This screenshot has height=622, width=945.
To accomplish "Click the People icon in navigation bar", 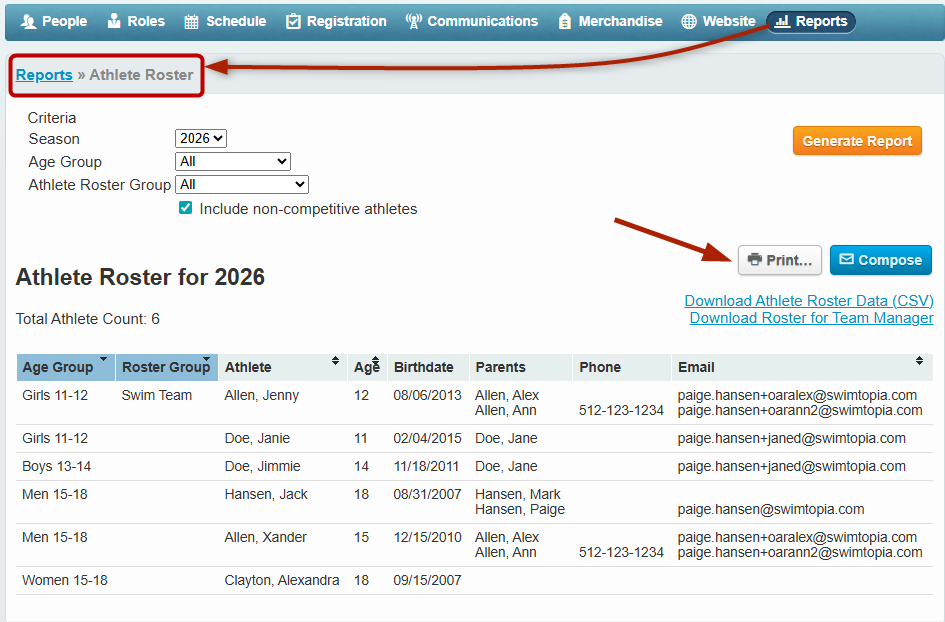I will click(29, 21).
